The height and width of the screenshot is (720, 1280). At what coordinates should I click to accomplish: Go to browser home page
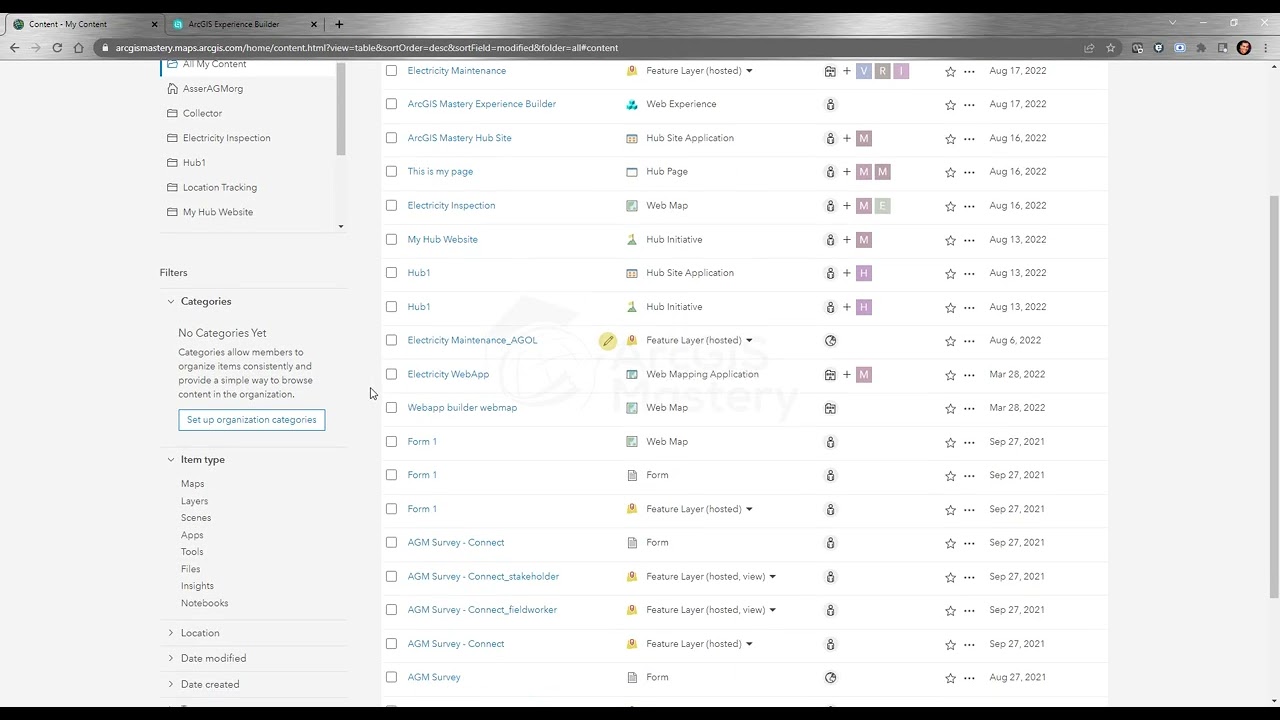(x=79, y=48)
